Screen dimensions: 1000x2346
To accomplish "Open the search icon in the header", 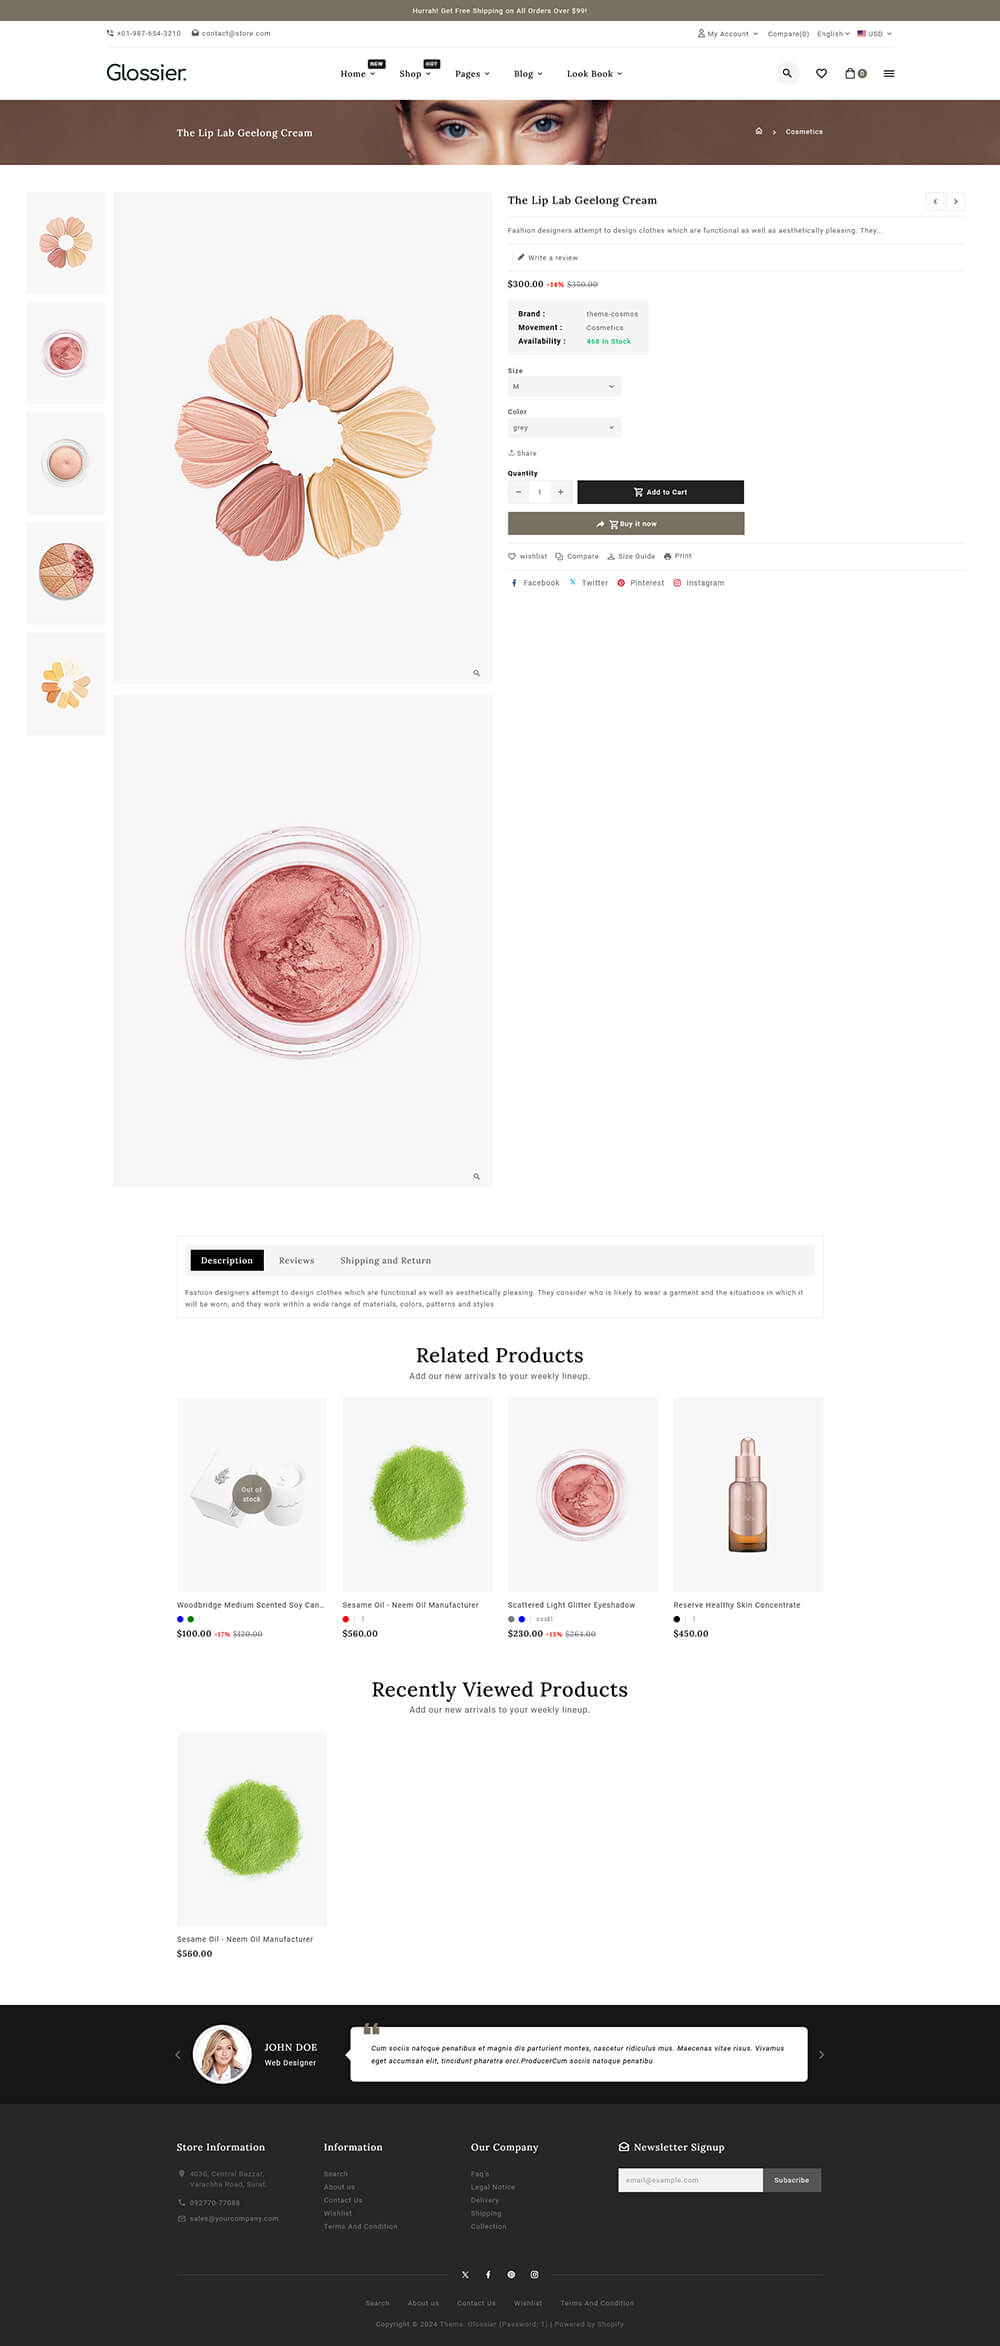I will 788,73.
